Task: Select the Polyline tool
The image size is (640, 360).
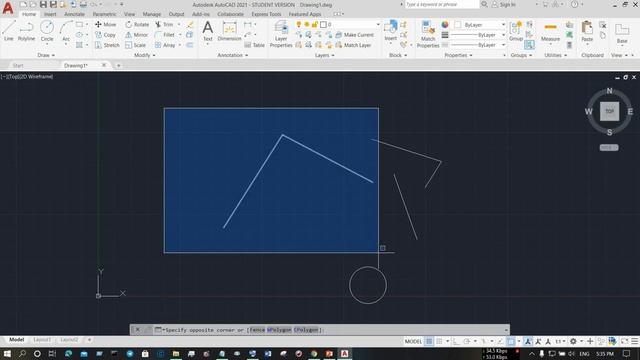Action: point(26,31)
